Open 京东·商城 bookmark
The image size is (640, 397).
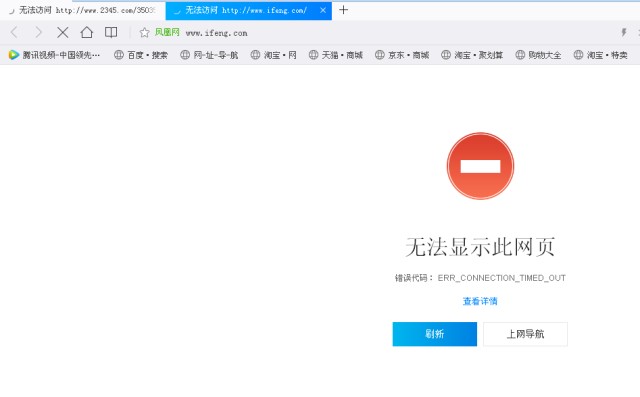[x=402, y=55]
